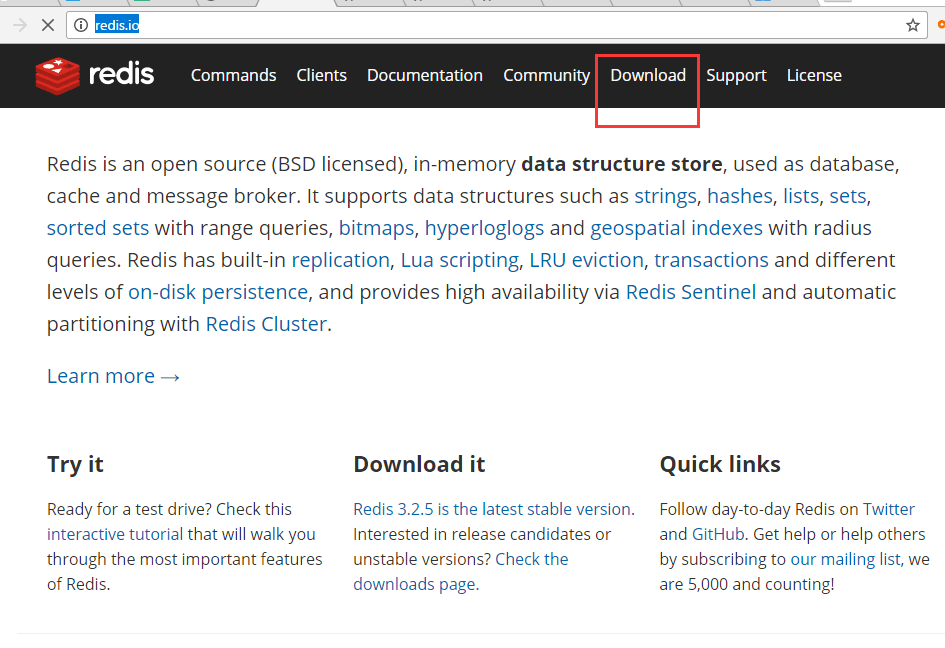Stop loading the page
This screenshot has width=945, height=648.
pyautogui.click(x=47, y=25)
